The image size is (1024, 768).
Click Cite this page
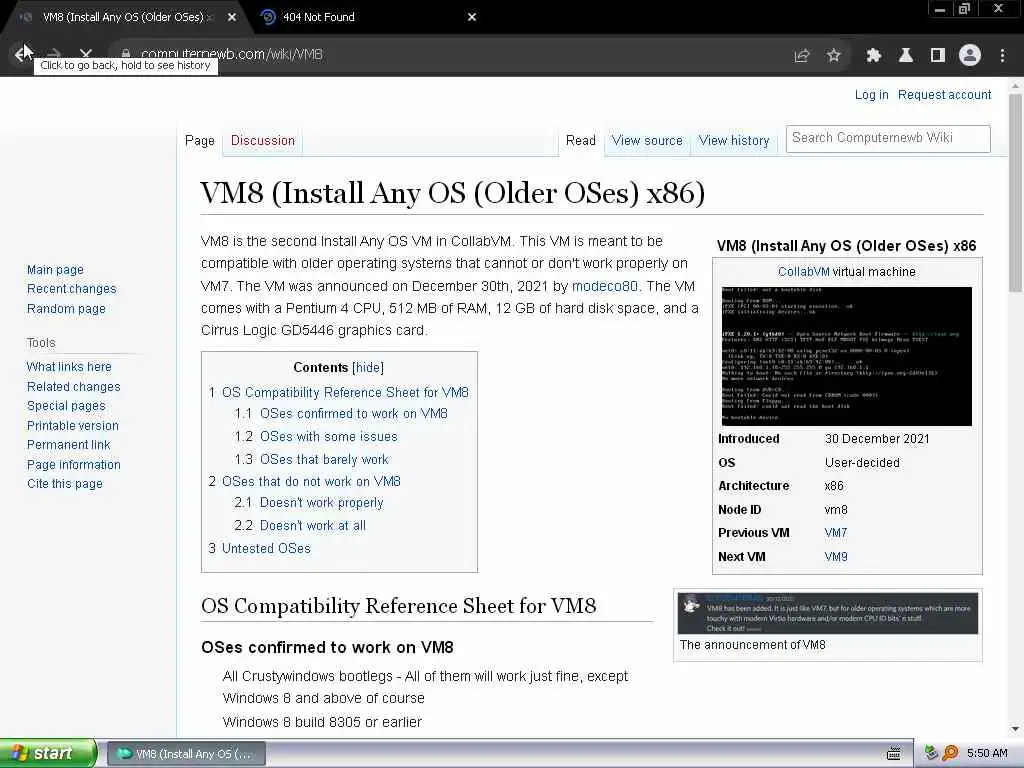65,483
